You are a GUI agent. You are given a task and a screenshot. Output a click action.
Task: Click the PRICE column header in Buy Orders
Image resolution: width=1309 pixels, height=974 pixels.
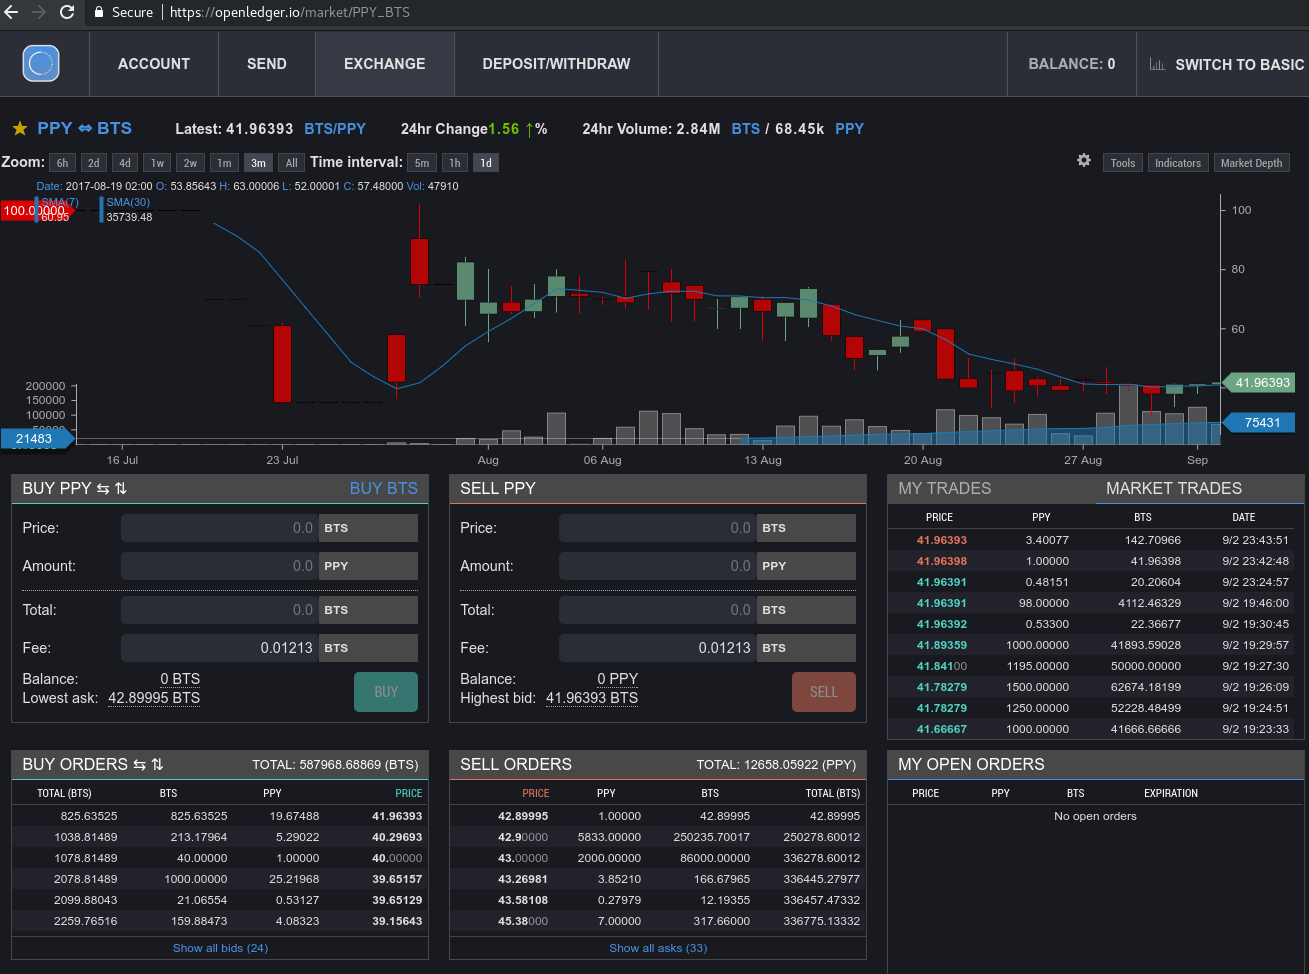(x=409, y=793)
